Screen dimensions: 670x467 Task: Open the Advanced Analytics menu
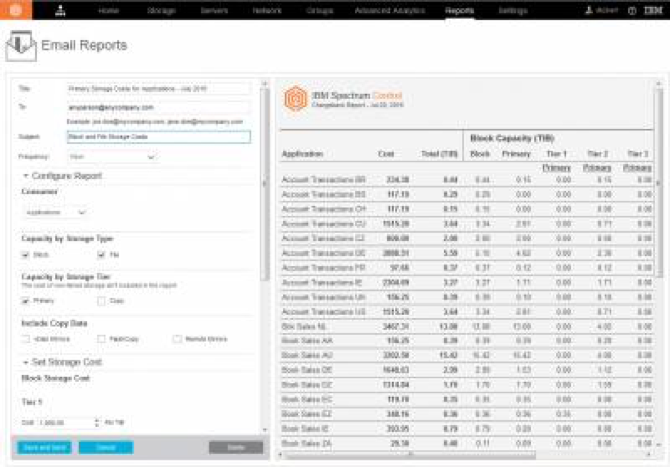click(x=390, y=11)
